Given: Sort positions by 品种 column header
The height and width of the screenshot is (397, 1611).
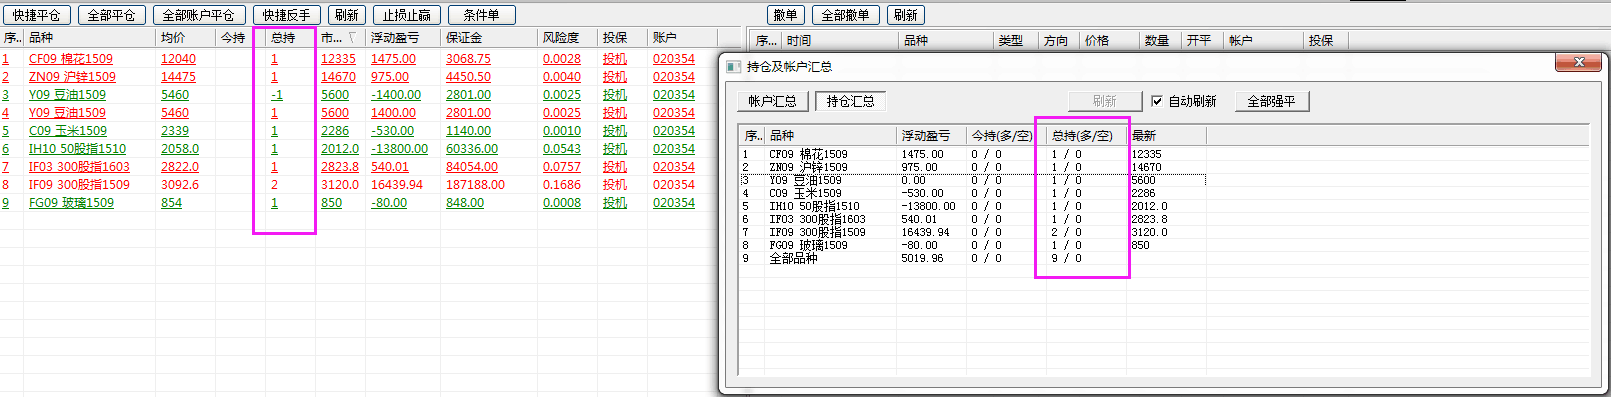Looking at the screenshot, I should click(x=90, y=37).
